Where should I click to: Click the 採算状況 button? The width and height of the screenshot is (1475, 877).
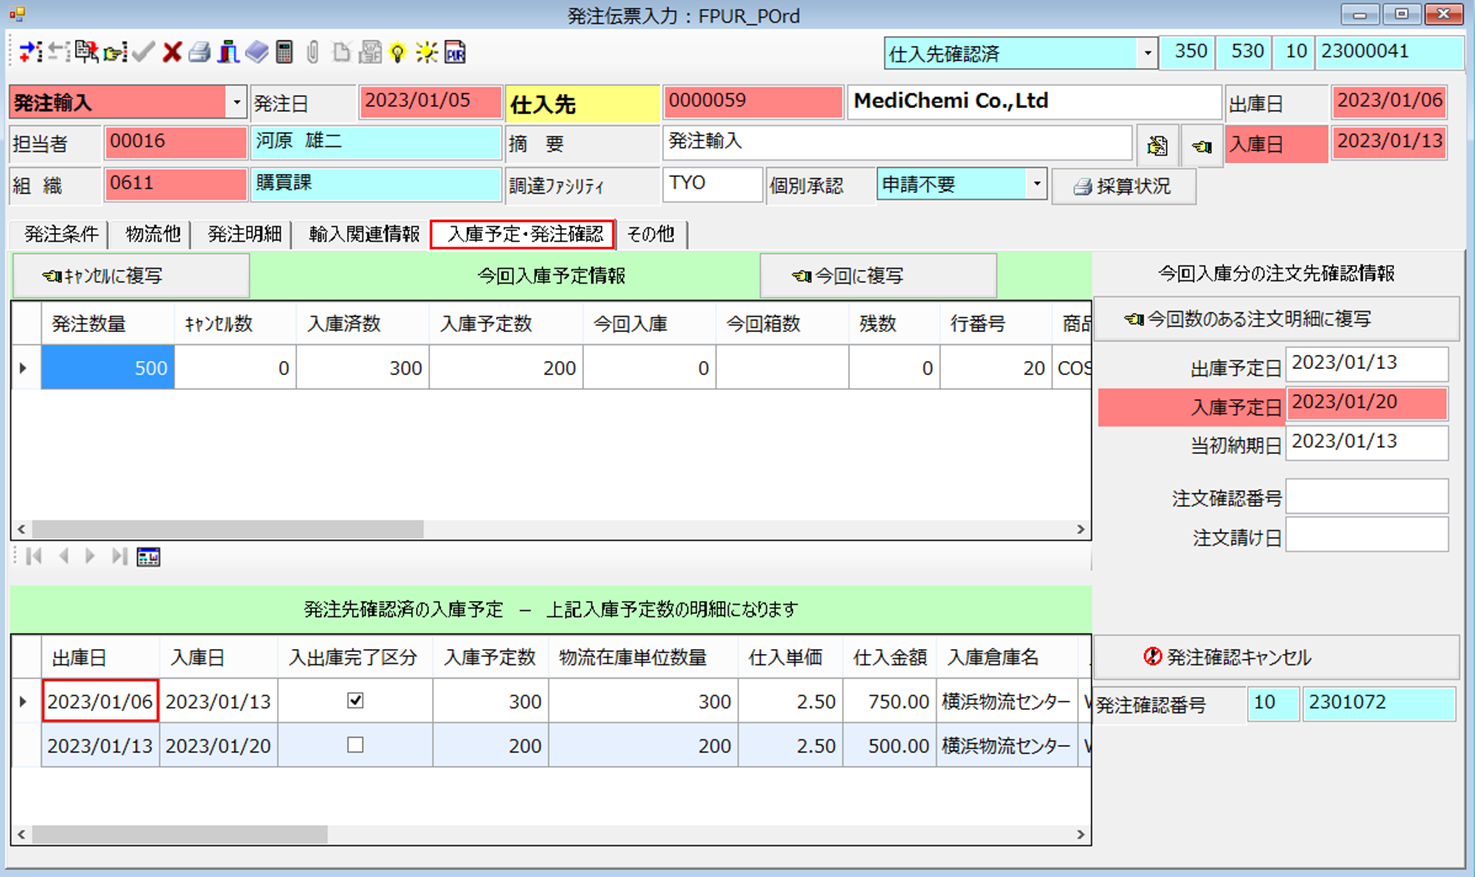(1123, 187)
